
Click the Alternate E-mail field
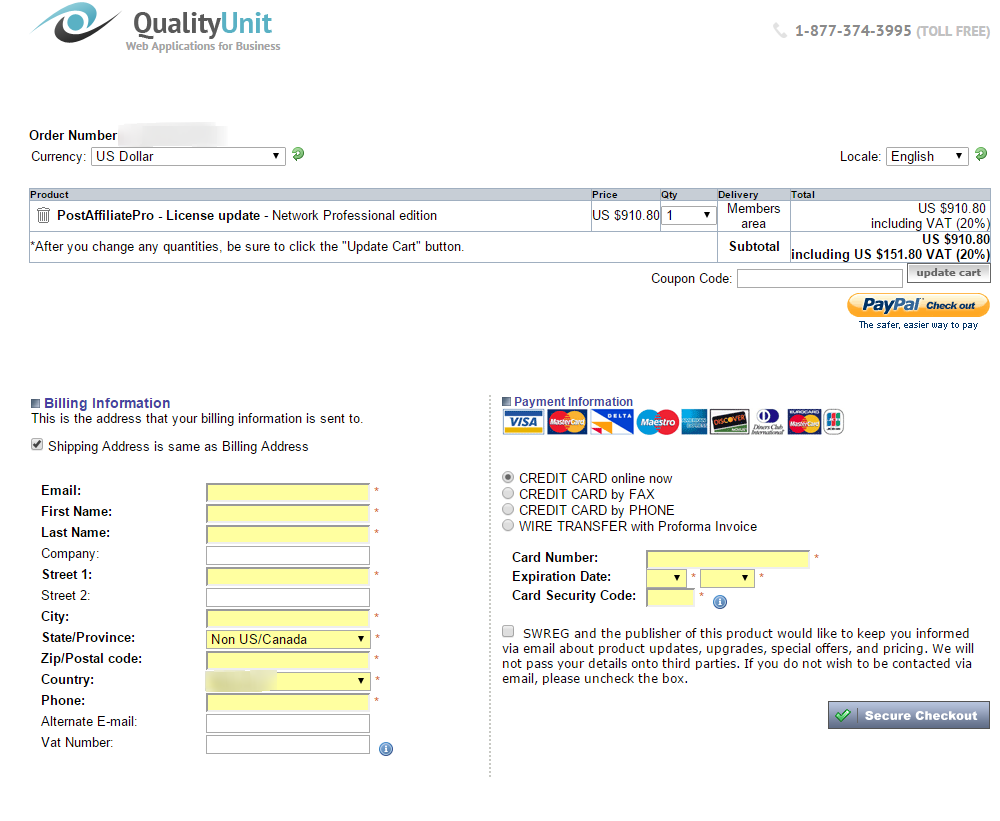[288, 723]
